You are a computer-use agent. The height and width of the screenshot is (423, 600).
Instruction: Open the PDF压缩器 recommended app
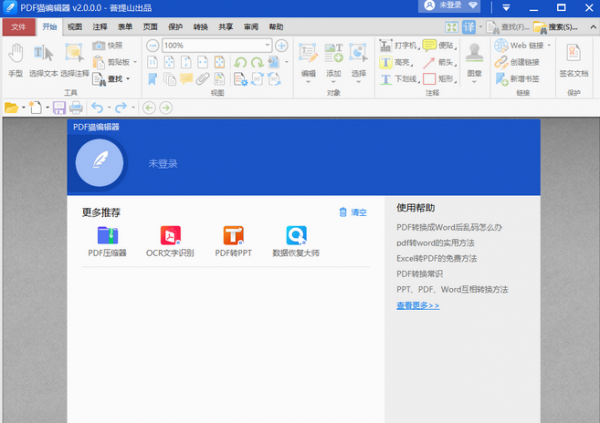(107, 242)
